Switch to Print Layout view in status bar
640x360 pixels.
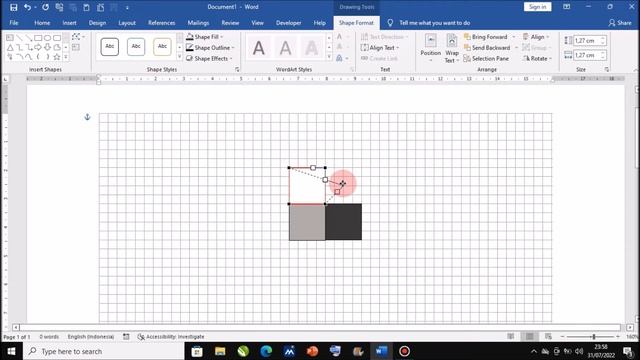(x=529, y=336)
